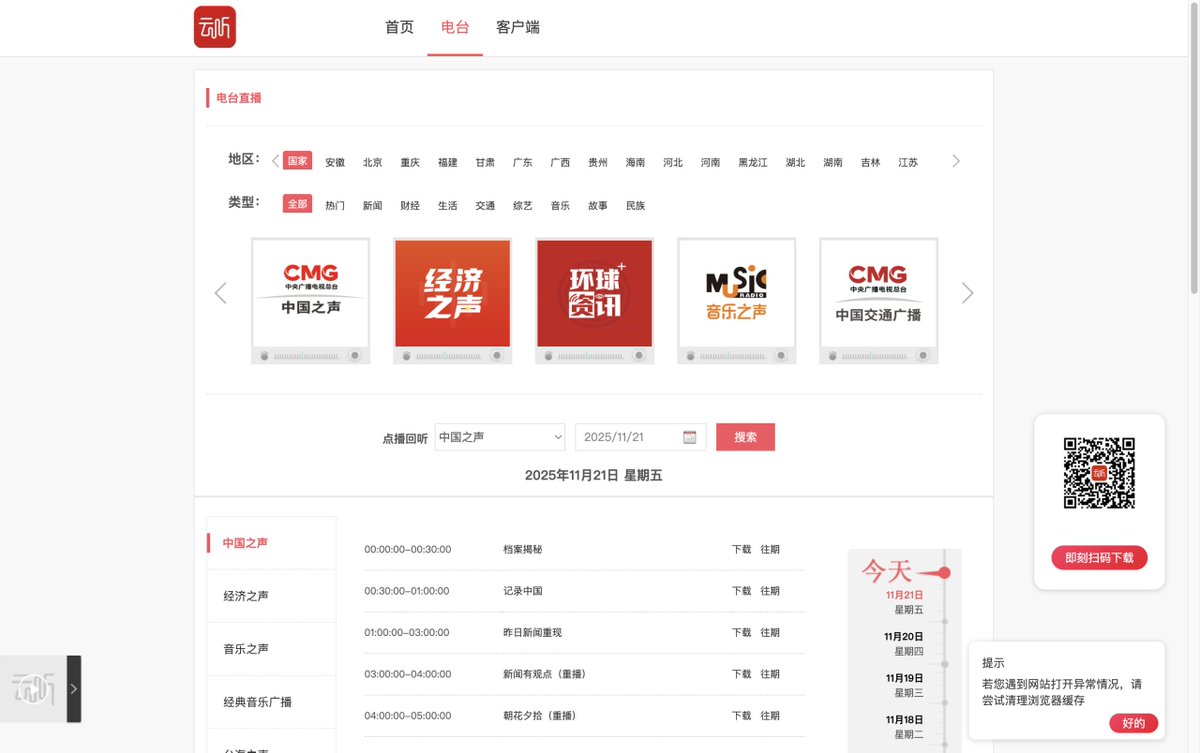
Task: Click the gray Yunting player logo
Action: [x=33, y=689]
